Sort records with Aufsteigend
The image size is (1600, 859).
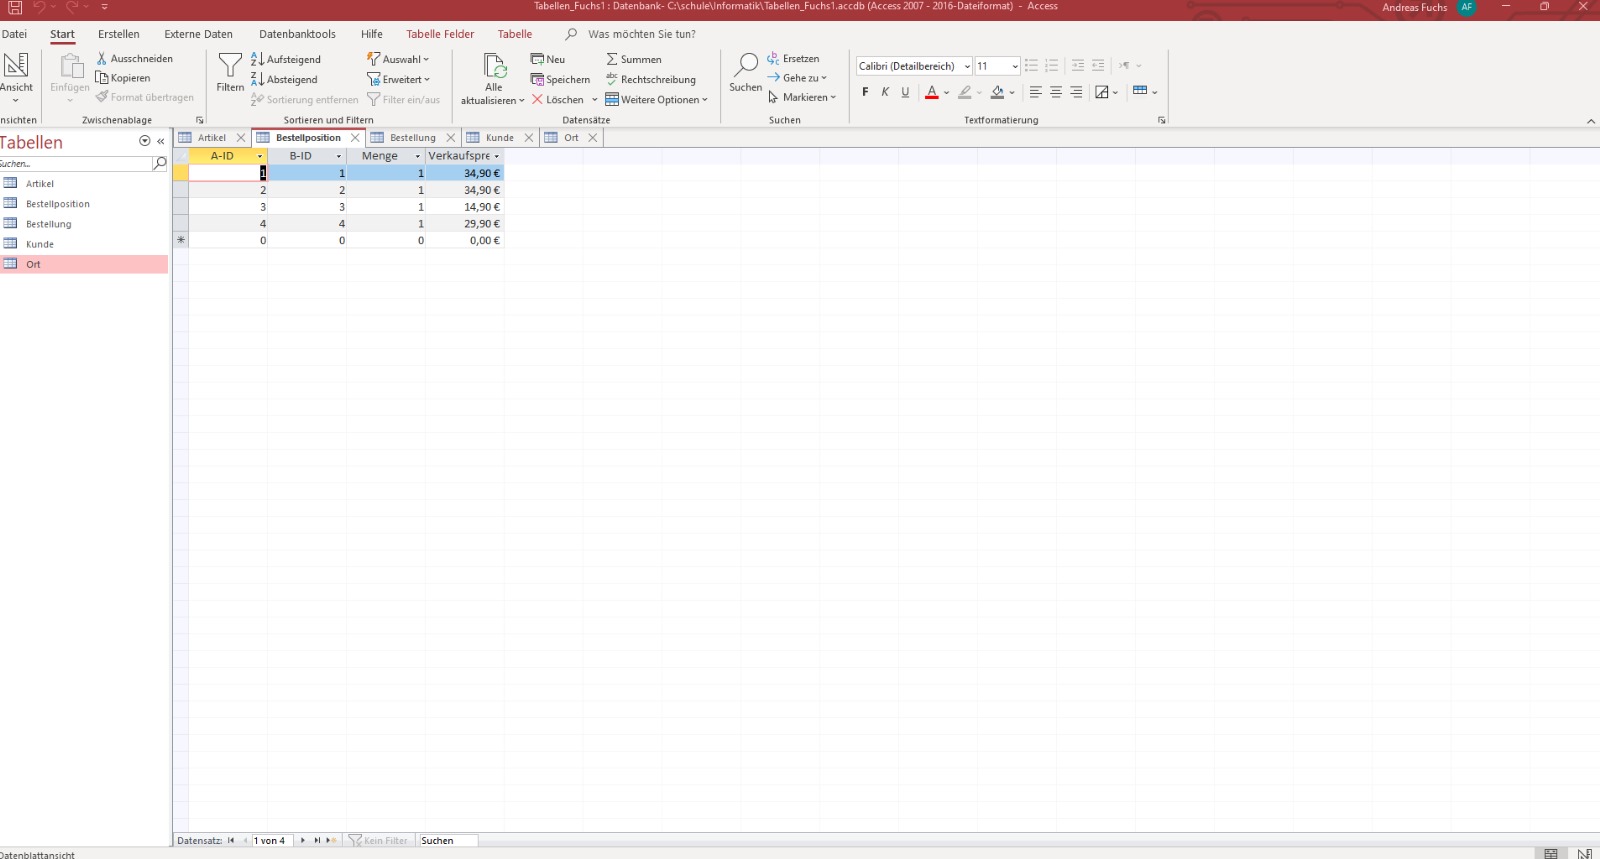286,59
